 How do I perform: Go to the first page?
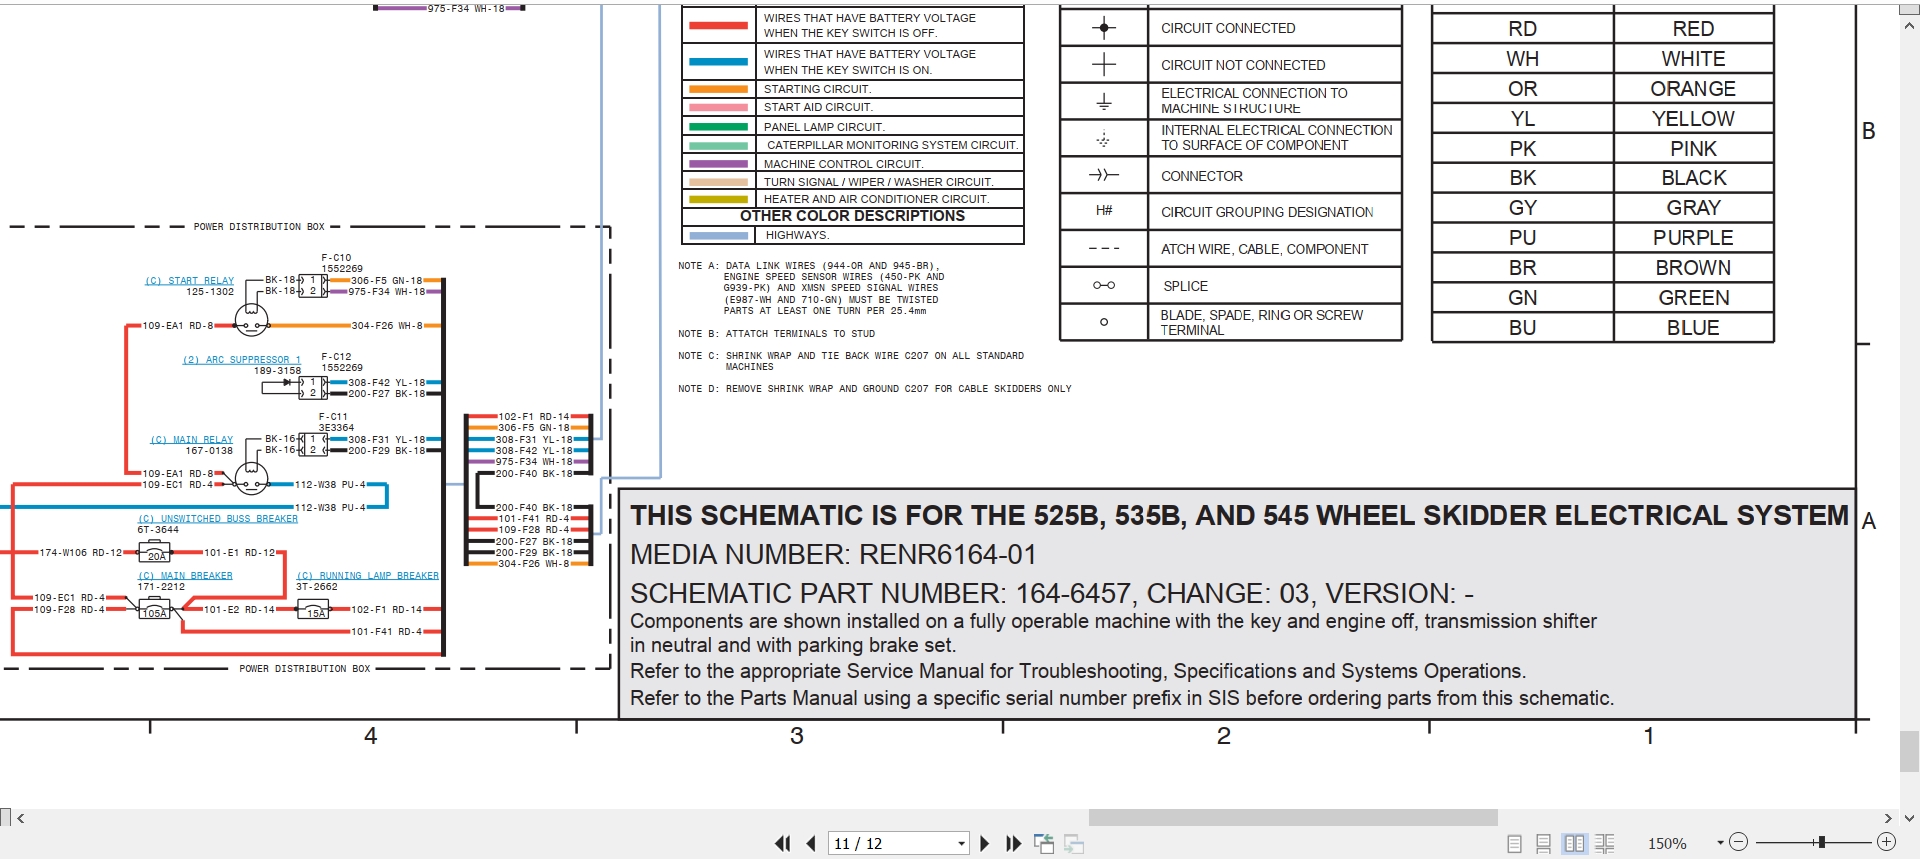[782, 843]
